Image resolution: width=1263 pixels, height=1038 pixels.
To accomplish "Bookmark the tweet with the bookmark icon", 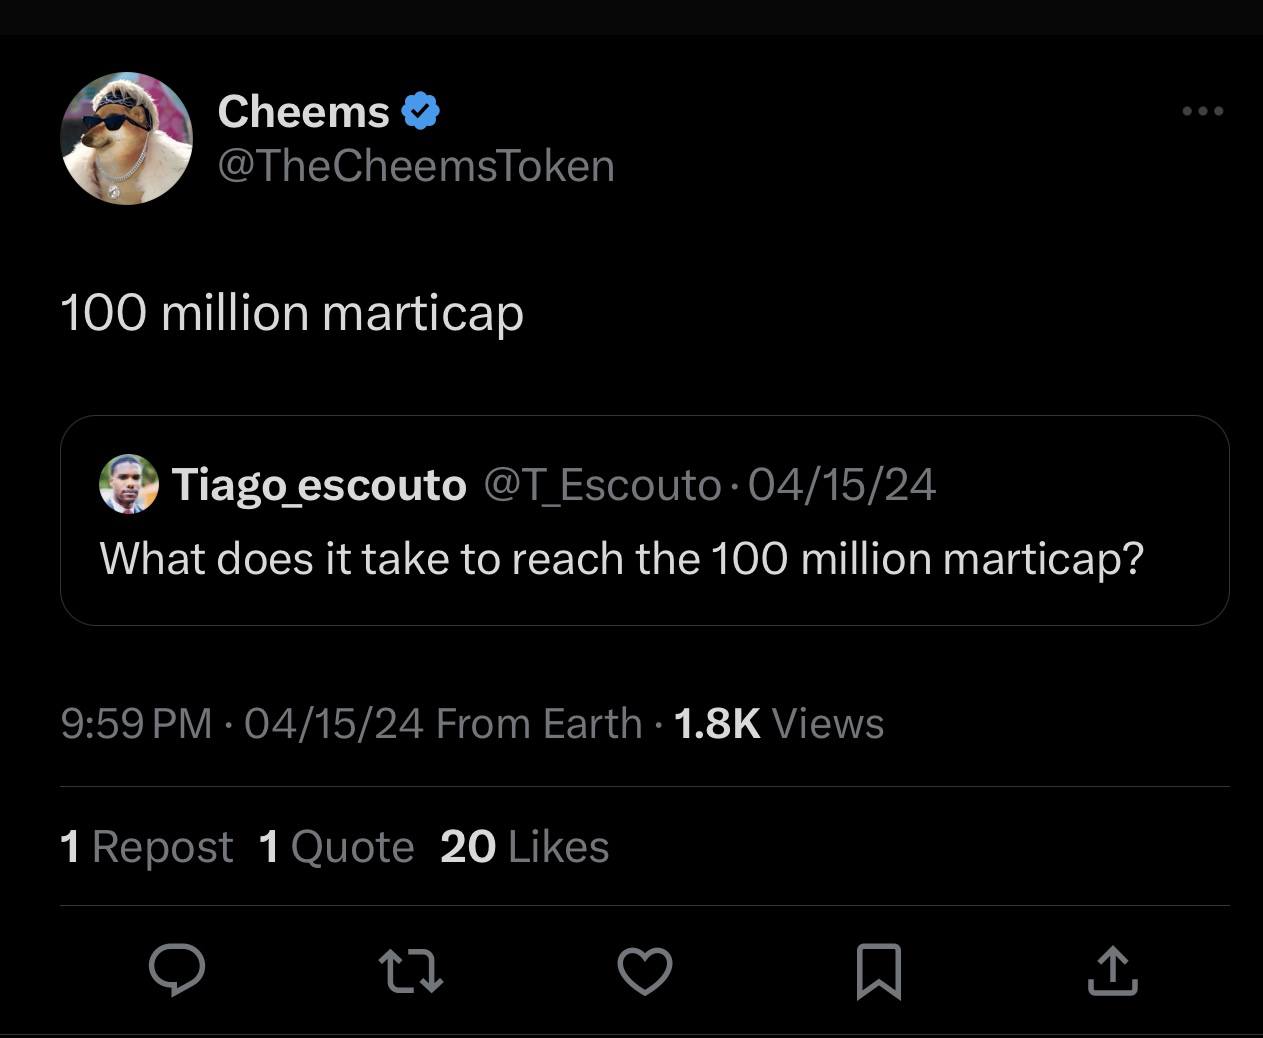I will coord(879,968).
